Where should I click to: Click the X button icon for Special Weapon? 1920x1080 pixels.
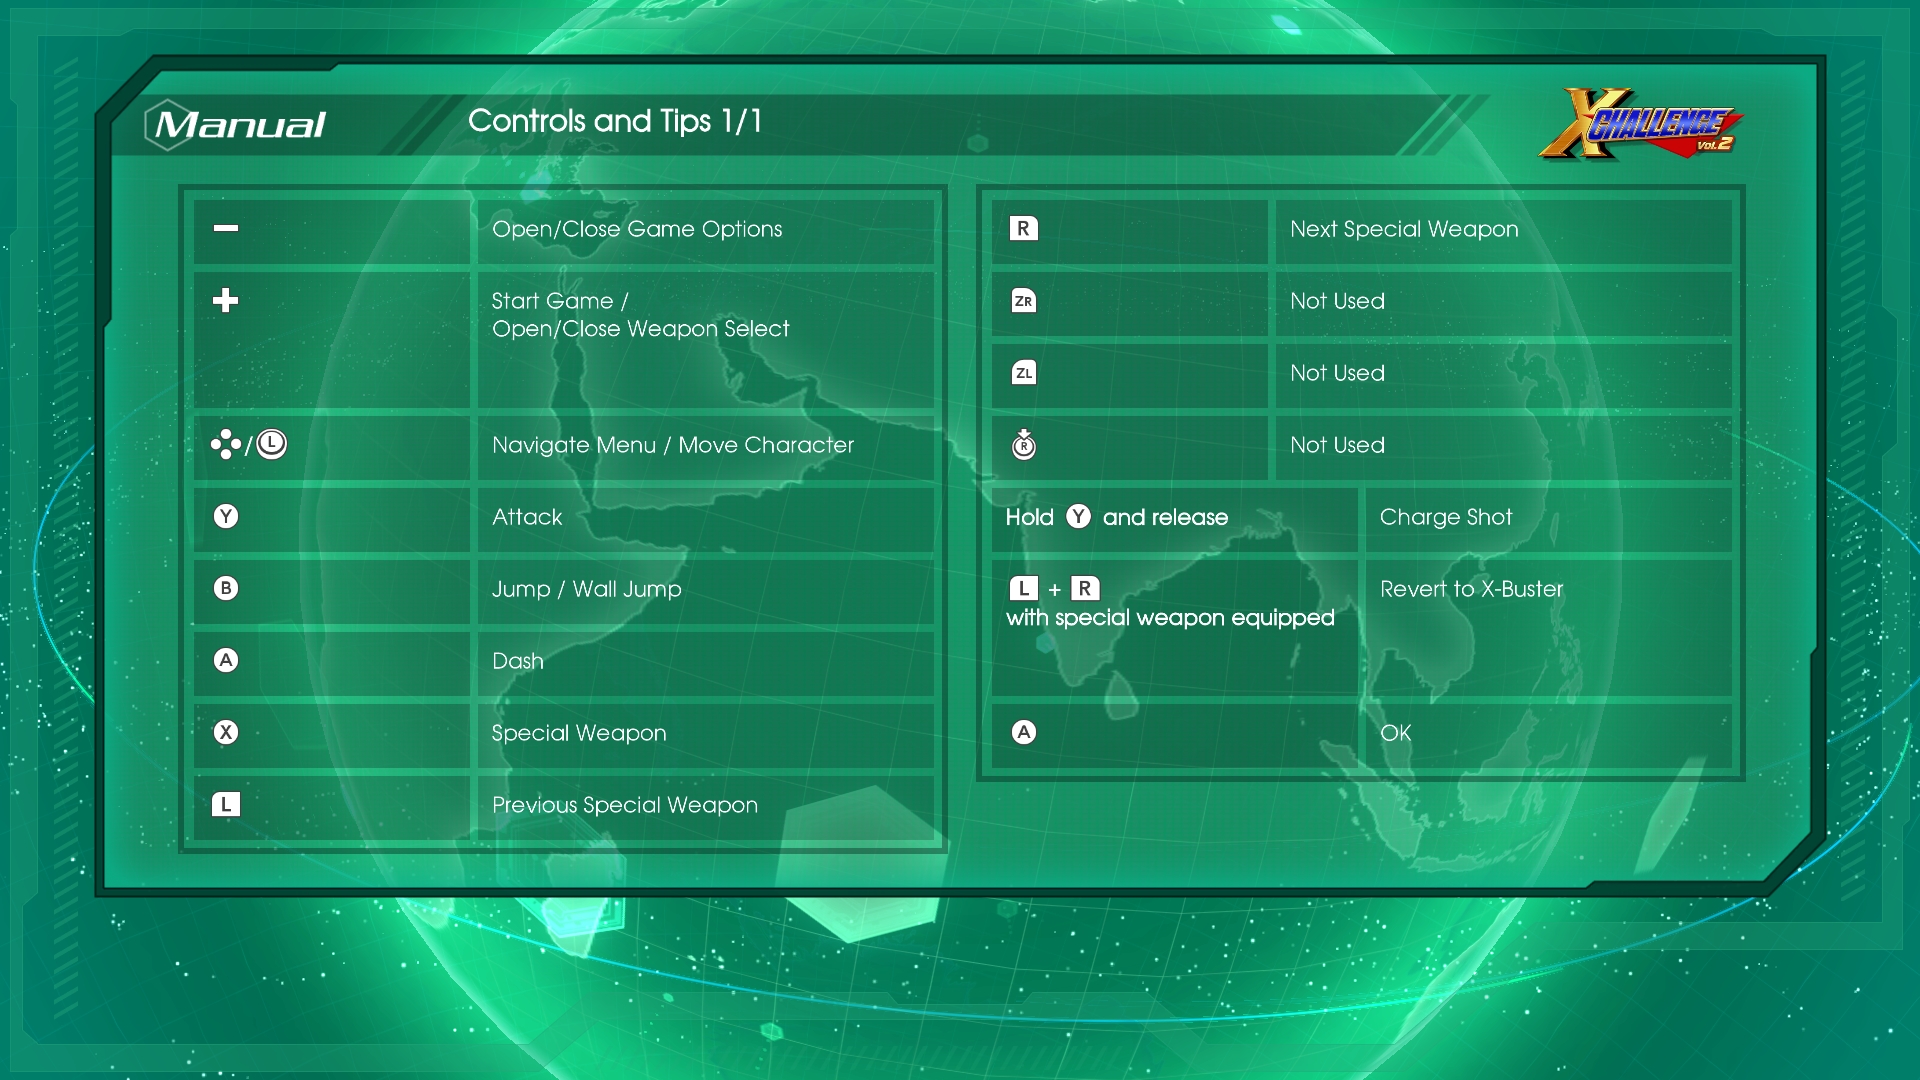[x=226, y=732]
